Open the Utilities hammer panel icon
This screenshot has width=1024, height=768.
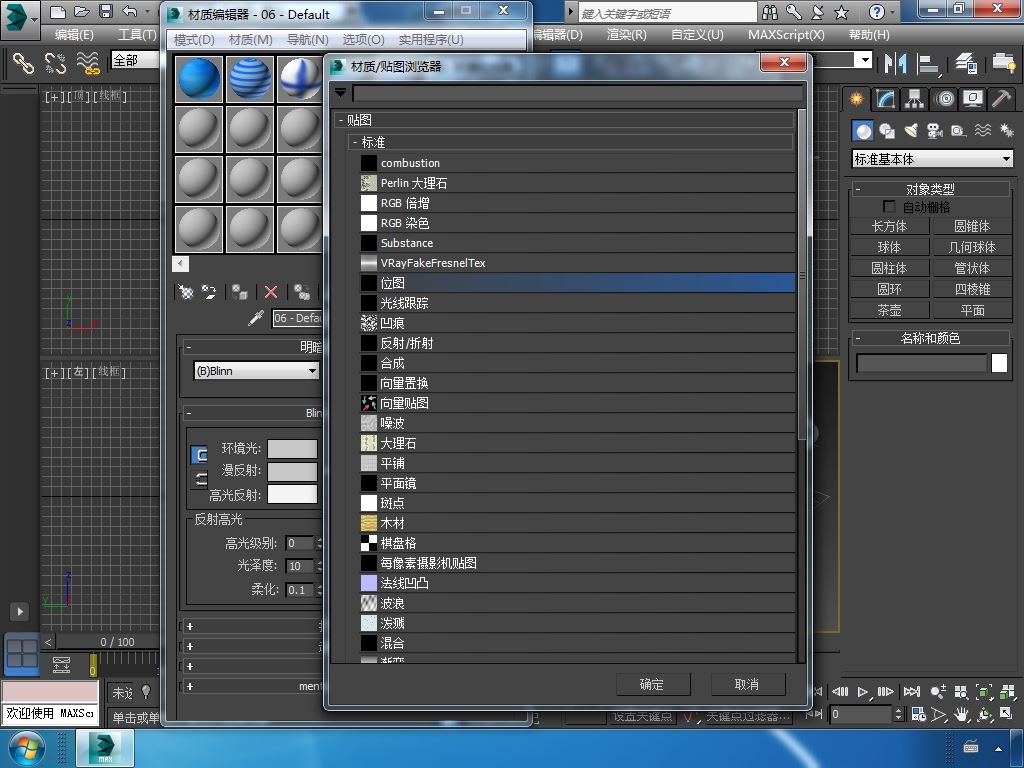[x=1002, y=99]
